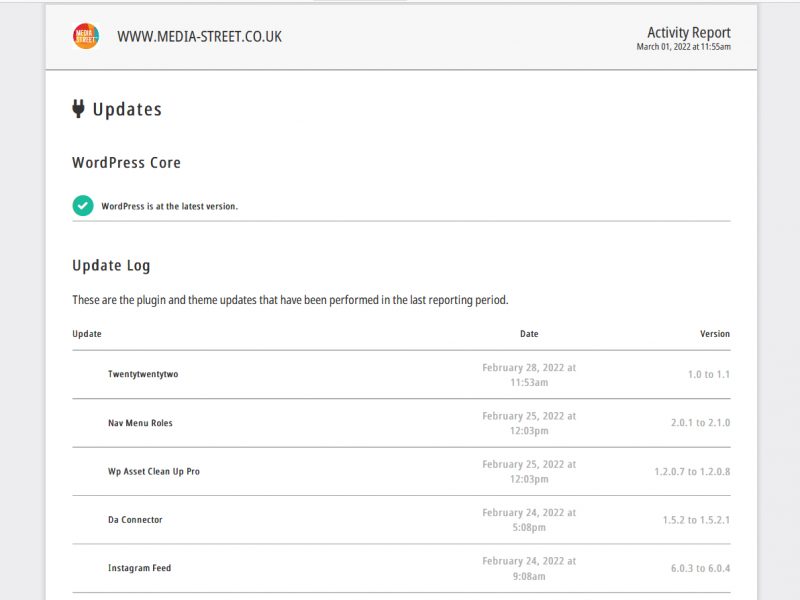This screenshot has height=600, width=800.
Task: Click the 1.0 to 1.1 version text
Action: coord(709,374)
